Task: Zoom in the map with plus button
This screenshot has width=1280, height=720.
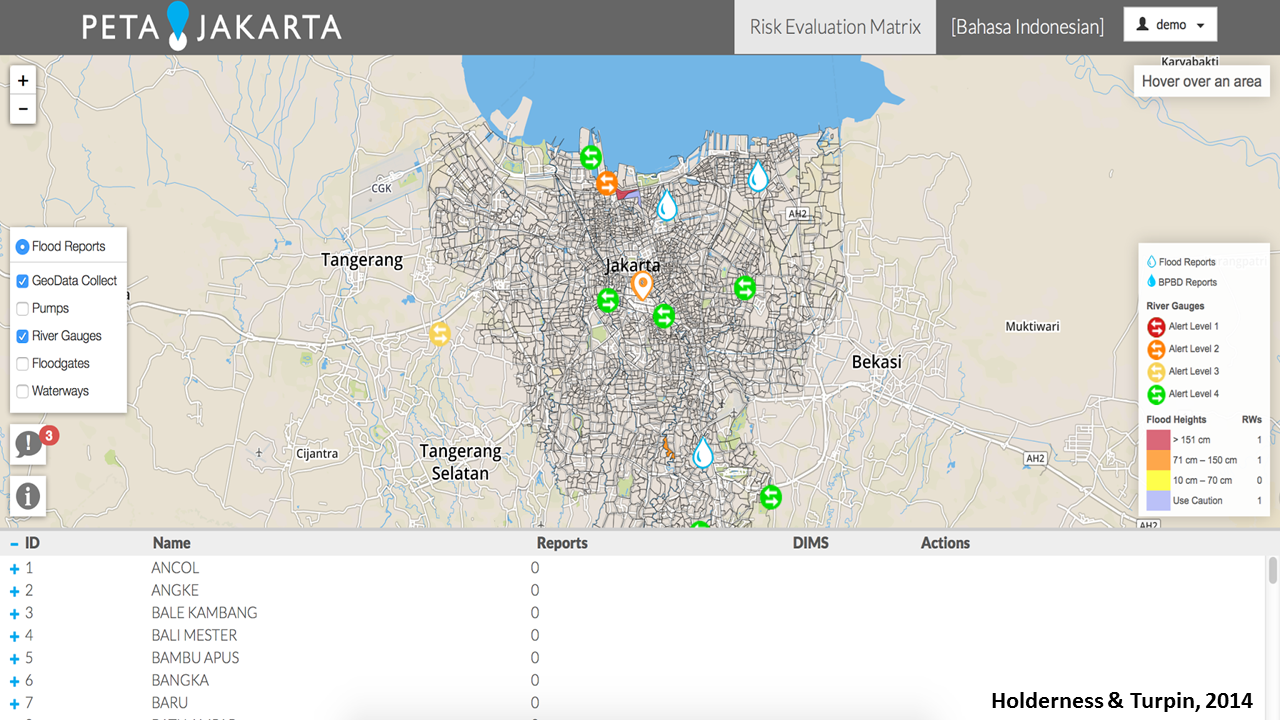Action: (23, 81)
